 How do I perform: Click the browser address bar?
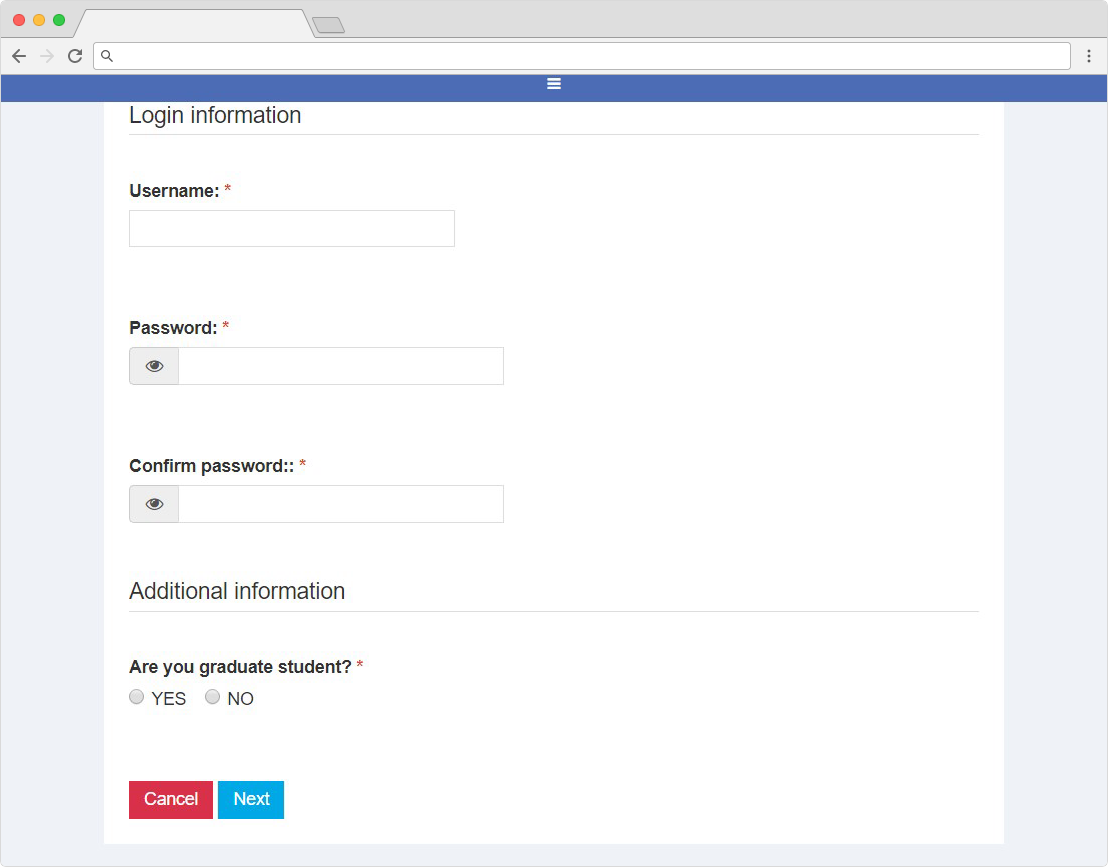coord(590,56)
